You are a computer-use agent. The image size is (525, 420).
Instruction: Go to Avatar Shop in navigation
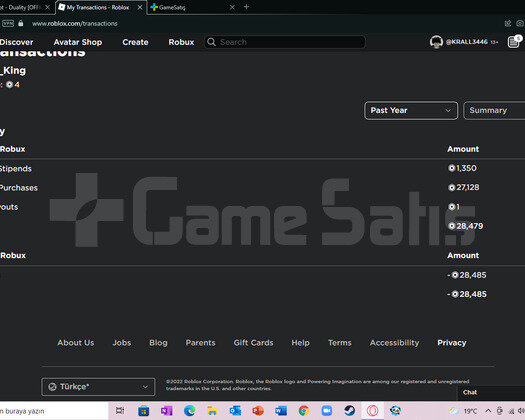(78, 42)
